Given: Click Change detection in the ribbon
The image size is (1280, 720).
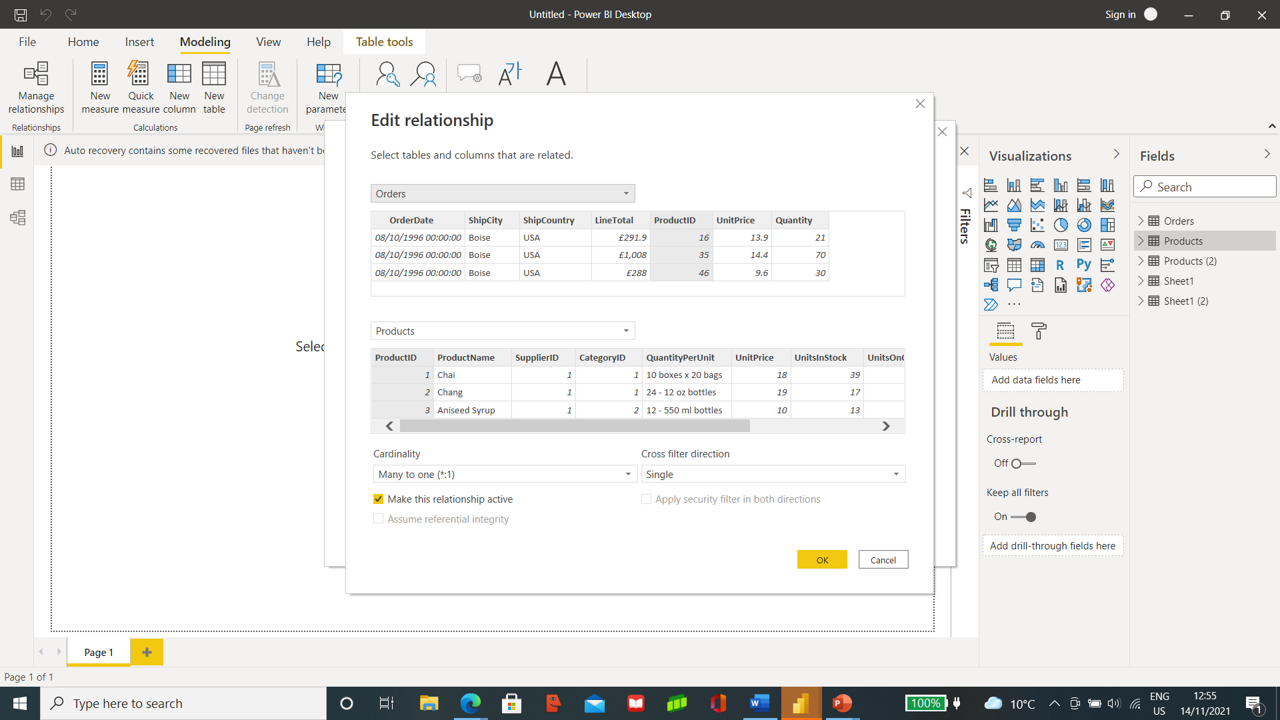Looking at the screenshot, I should 267,88.
